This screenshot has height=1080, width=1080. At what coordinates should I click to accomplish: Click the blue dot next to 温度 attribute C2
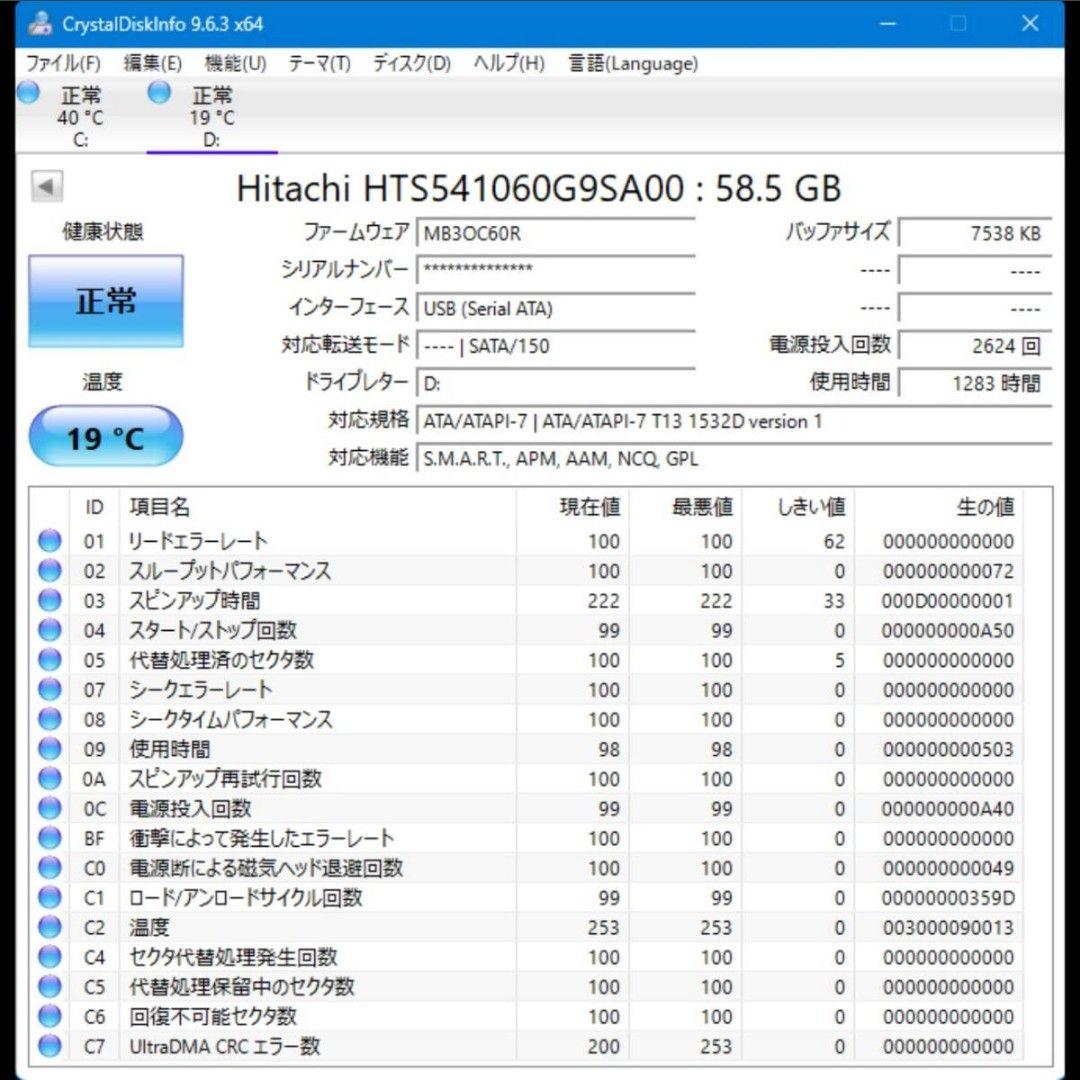point(49,927)
